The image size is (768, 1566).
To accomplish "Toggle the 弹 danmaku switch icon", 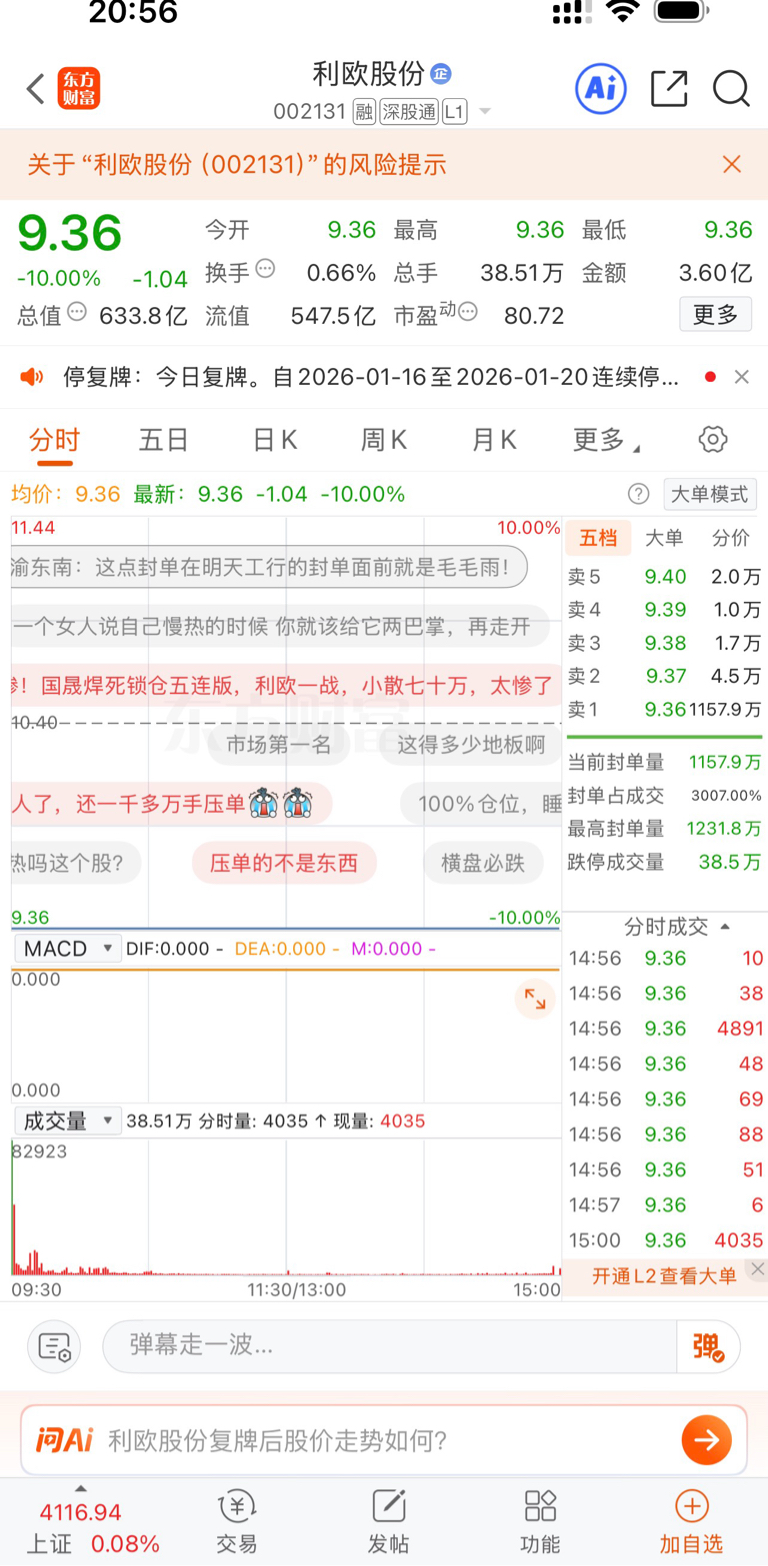I will pos(708,1346).
